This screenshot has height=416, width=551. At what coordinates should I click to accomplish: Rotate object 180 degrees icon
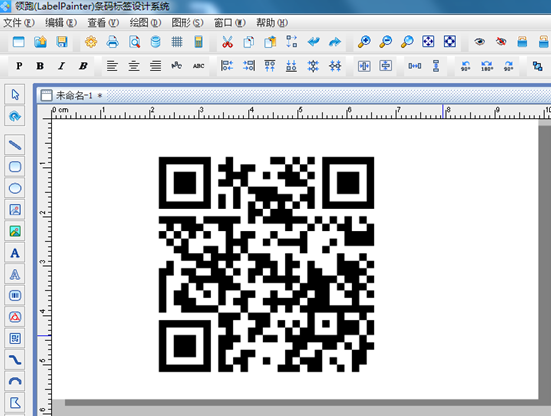pyautogui.click(x=487, y=66)
